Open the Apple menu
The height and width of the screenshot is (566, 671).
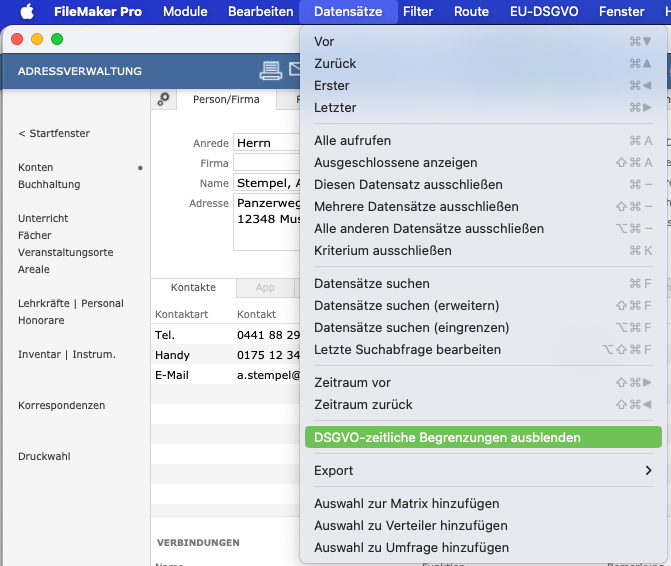coord(27,12)
